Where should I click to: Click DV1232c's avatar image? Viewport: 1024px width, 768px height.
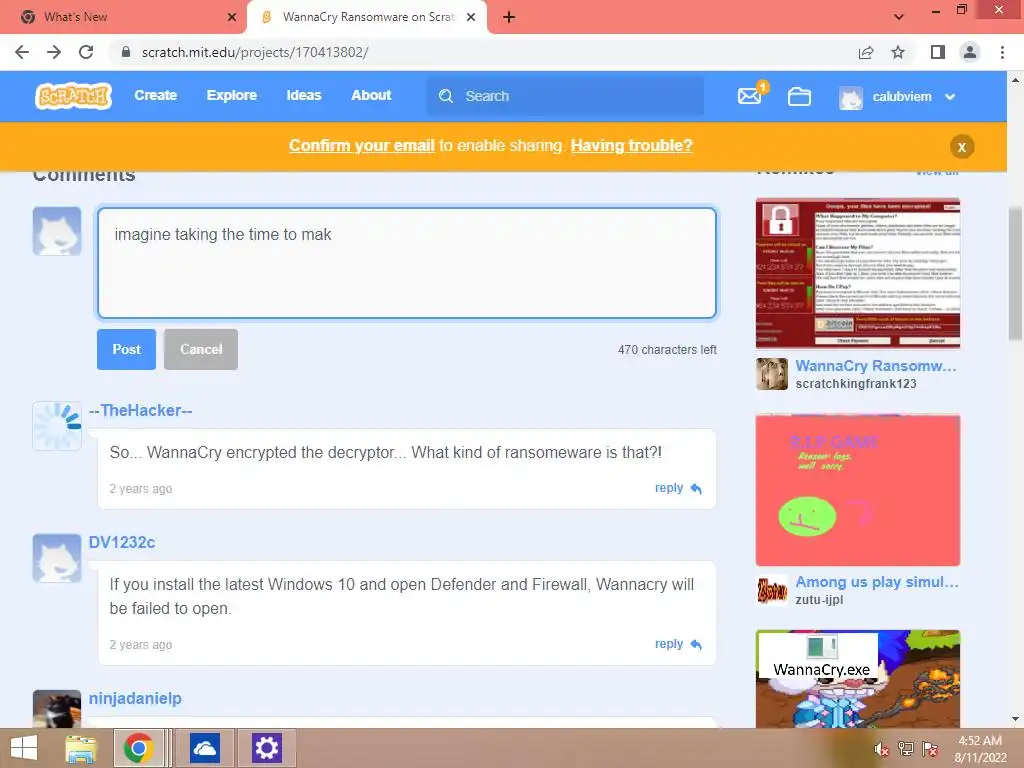tap(57, 558)
